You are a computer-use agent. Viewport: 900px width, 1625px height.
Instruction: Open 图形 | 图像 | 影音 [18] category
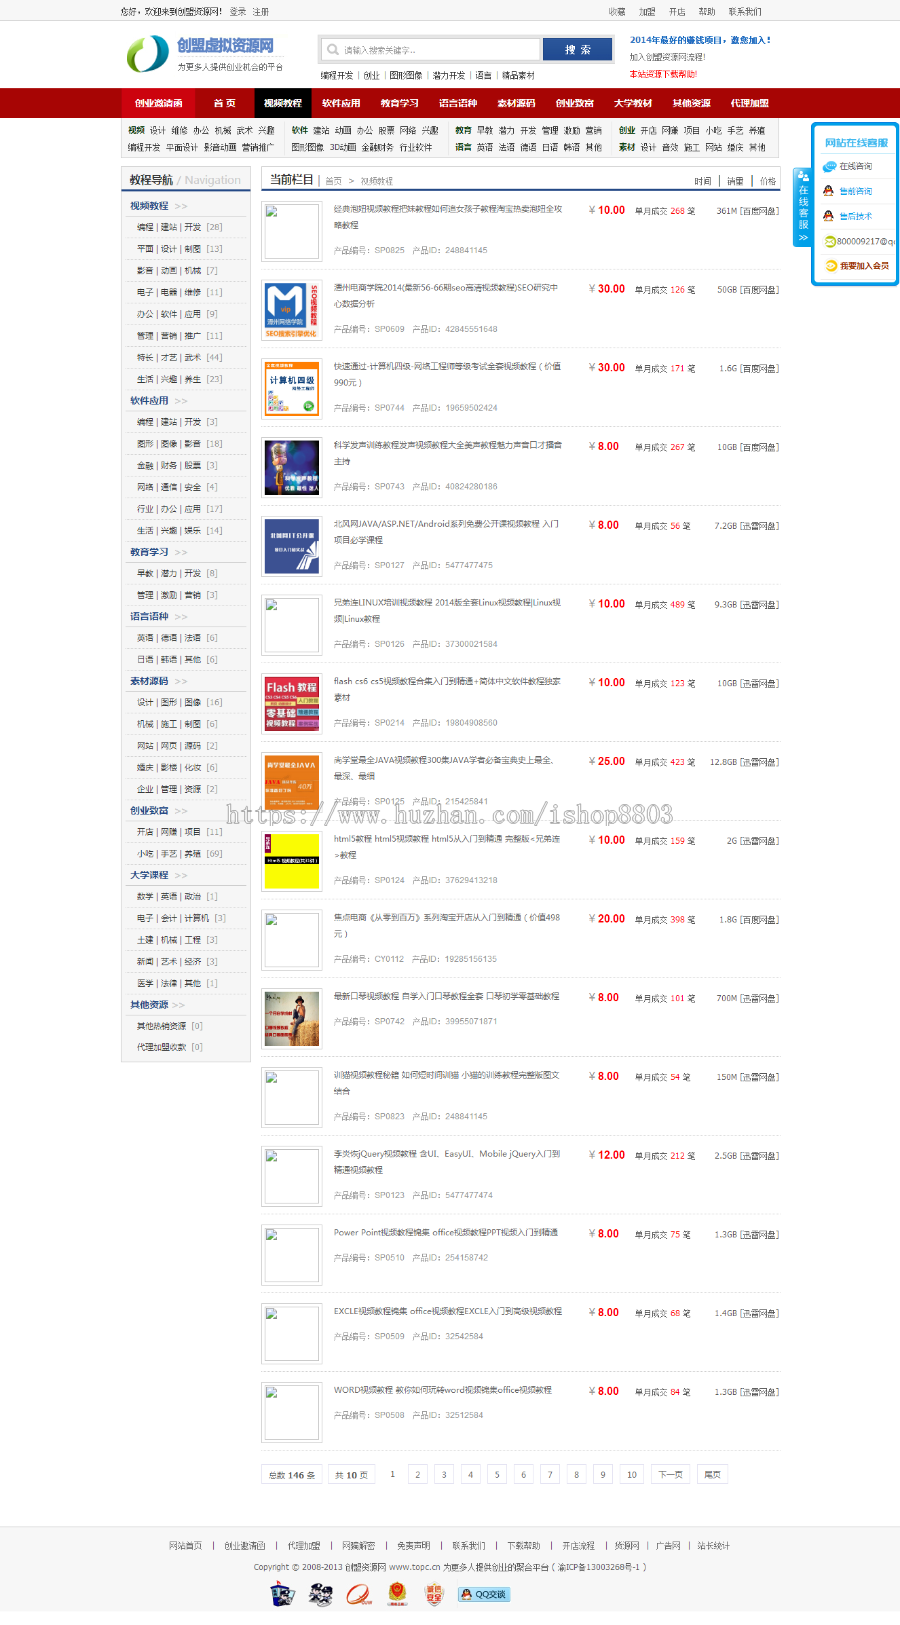point(180,444)
